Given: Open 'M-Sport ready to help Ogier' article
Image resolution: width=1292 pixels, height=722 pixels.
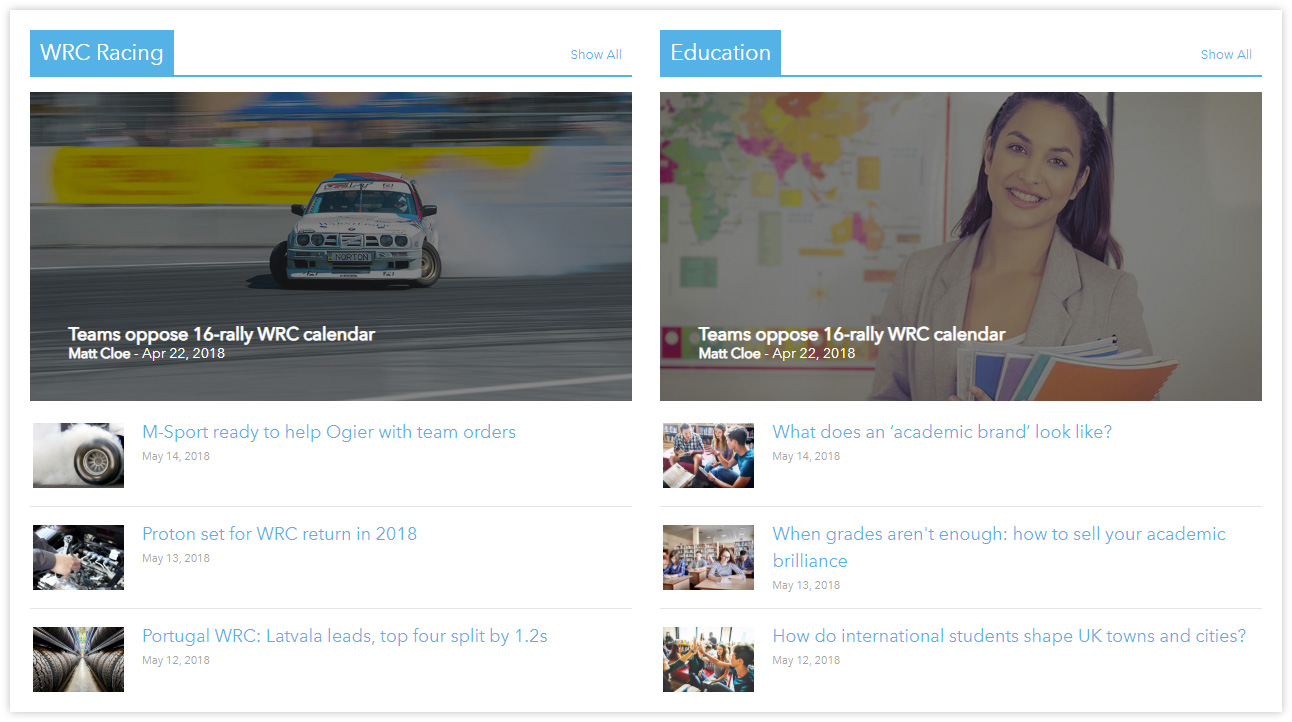Looking at the screenshot, I should pos(329,432).
